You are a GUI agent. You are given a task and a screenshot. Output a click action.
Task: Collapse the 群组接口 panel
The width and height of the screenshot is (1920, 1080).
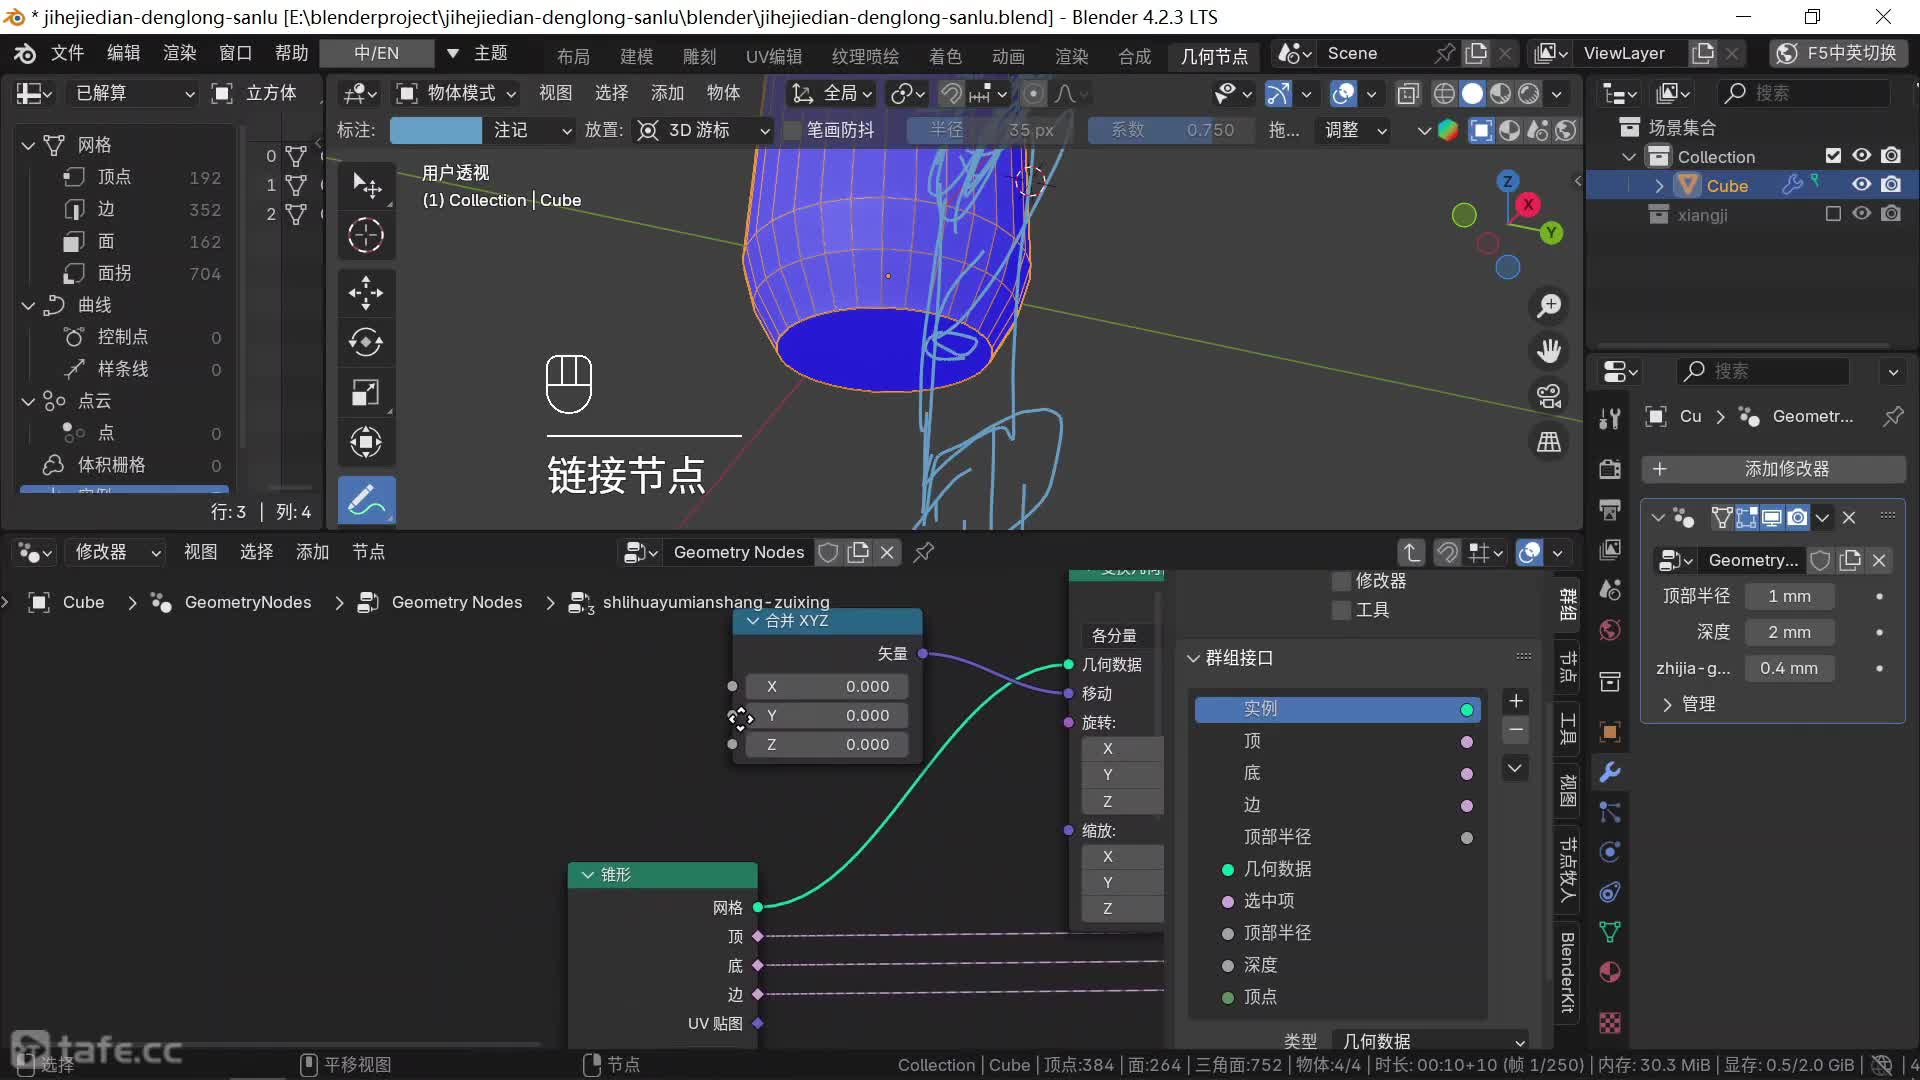1193,658
